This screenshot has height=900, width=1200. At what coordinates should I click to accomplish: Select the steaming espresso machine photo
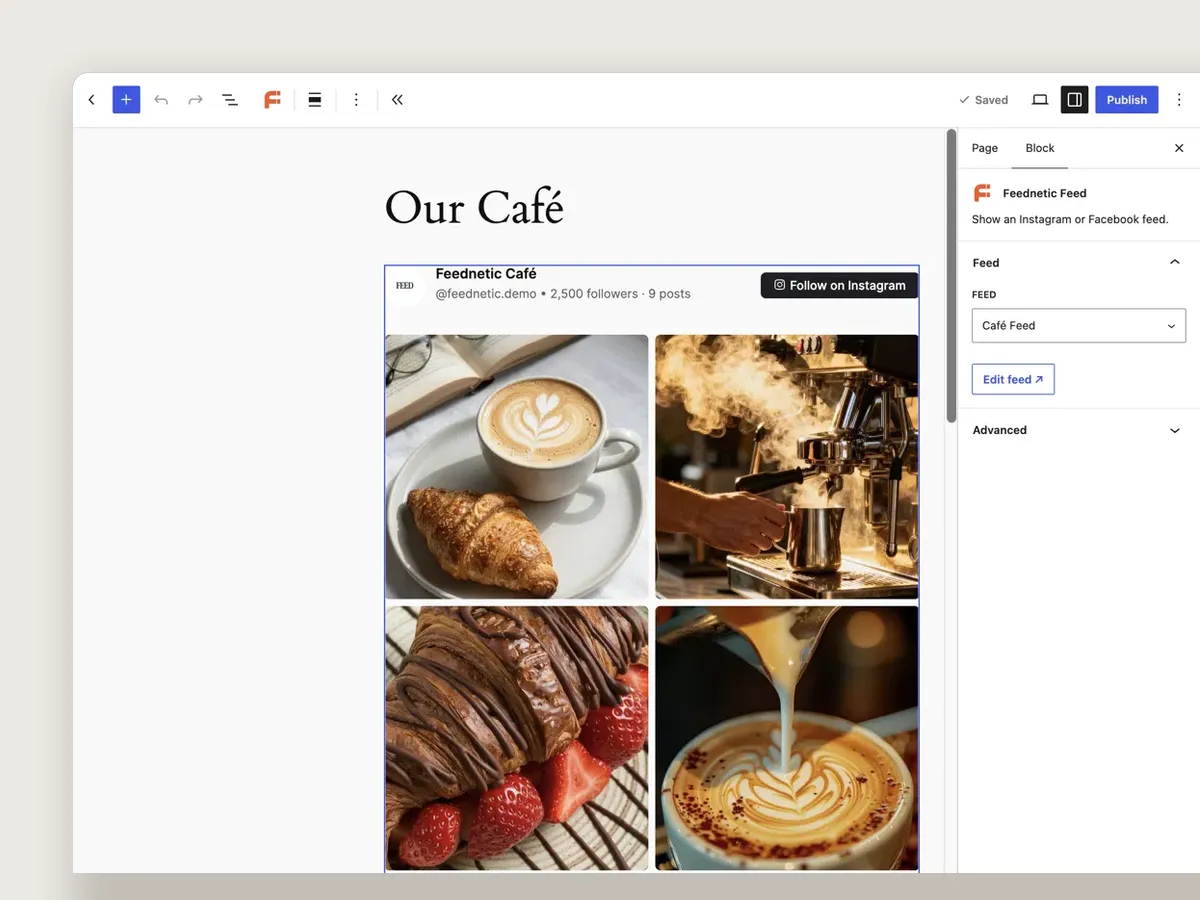(x=787, y=467)
